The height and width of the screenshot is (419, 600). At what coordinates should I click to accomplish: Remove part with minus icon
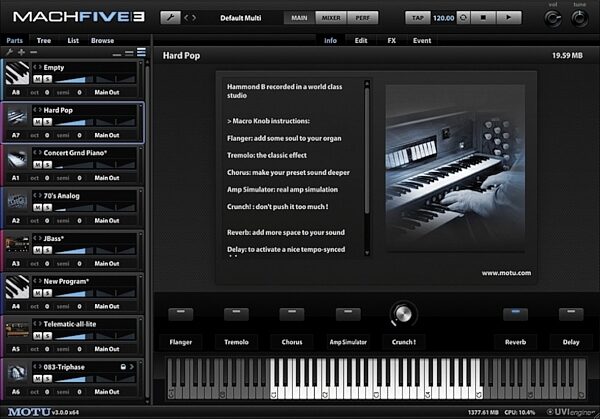pos(34,52)
